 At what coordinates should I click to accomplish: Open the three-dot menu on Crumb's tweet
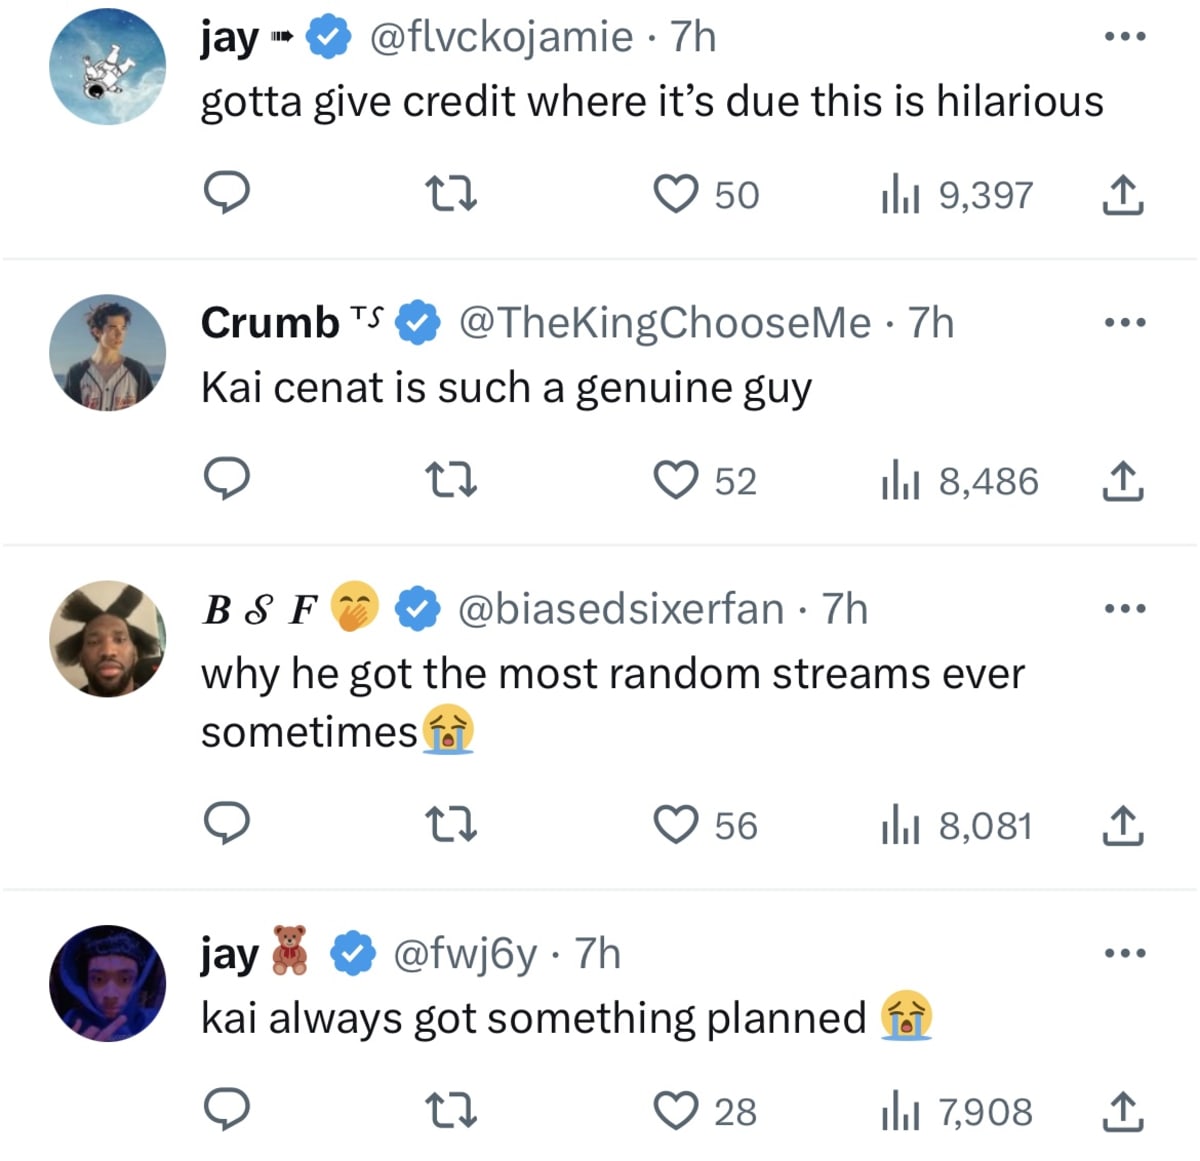tap(1124, 321)
